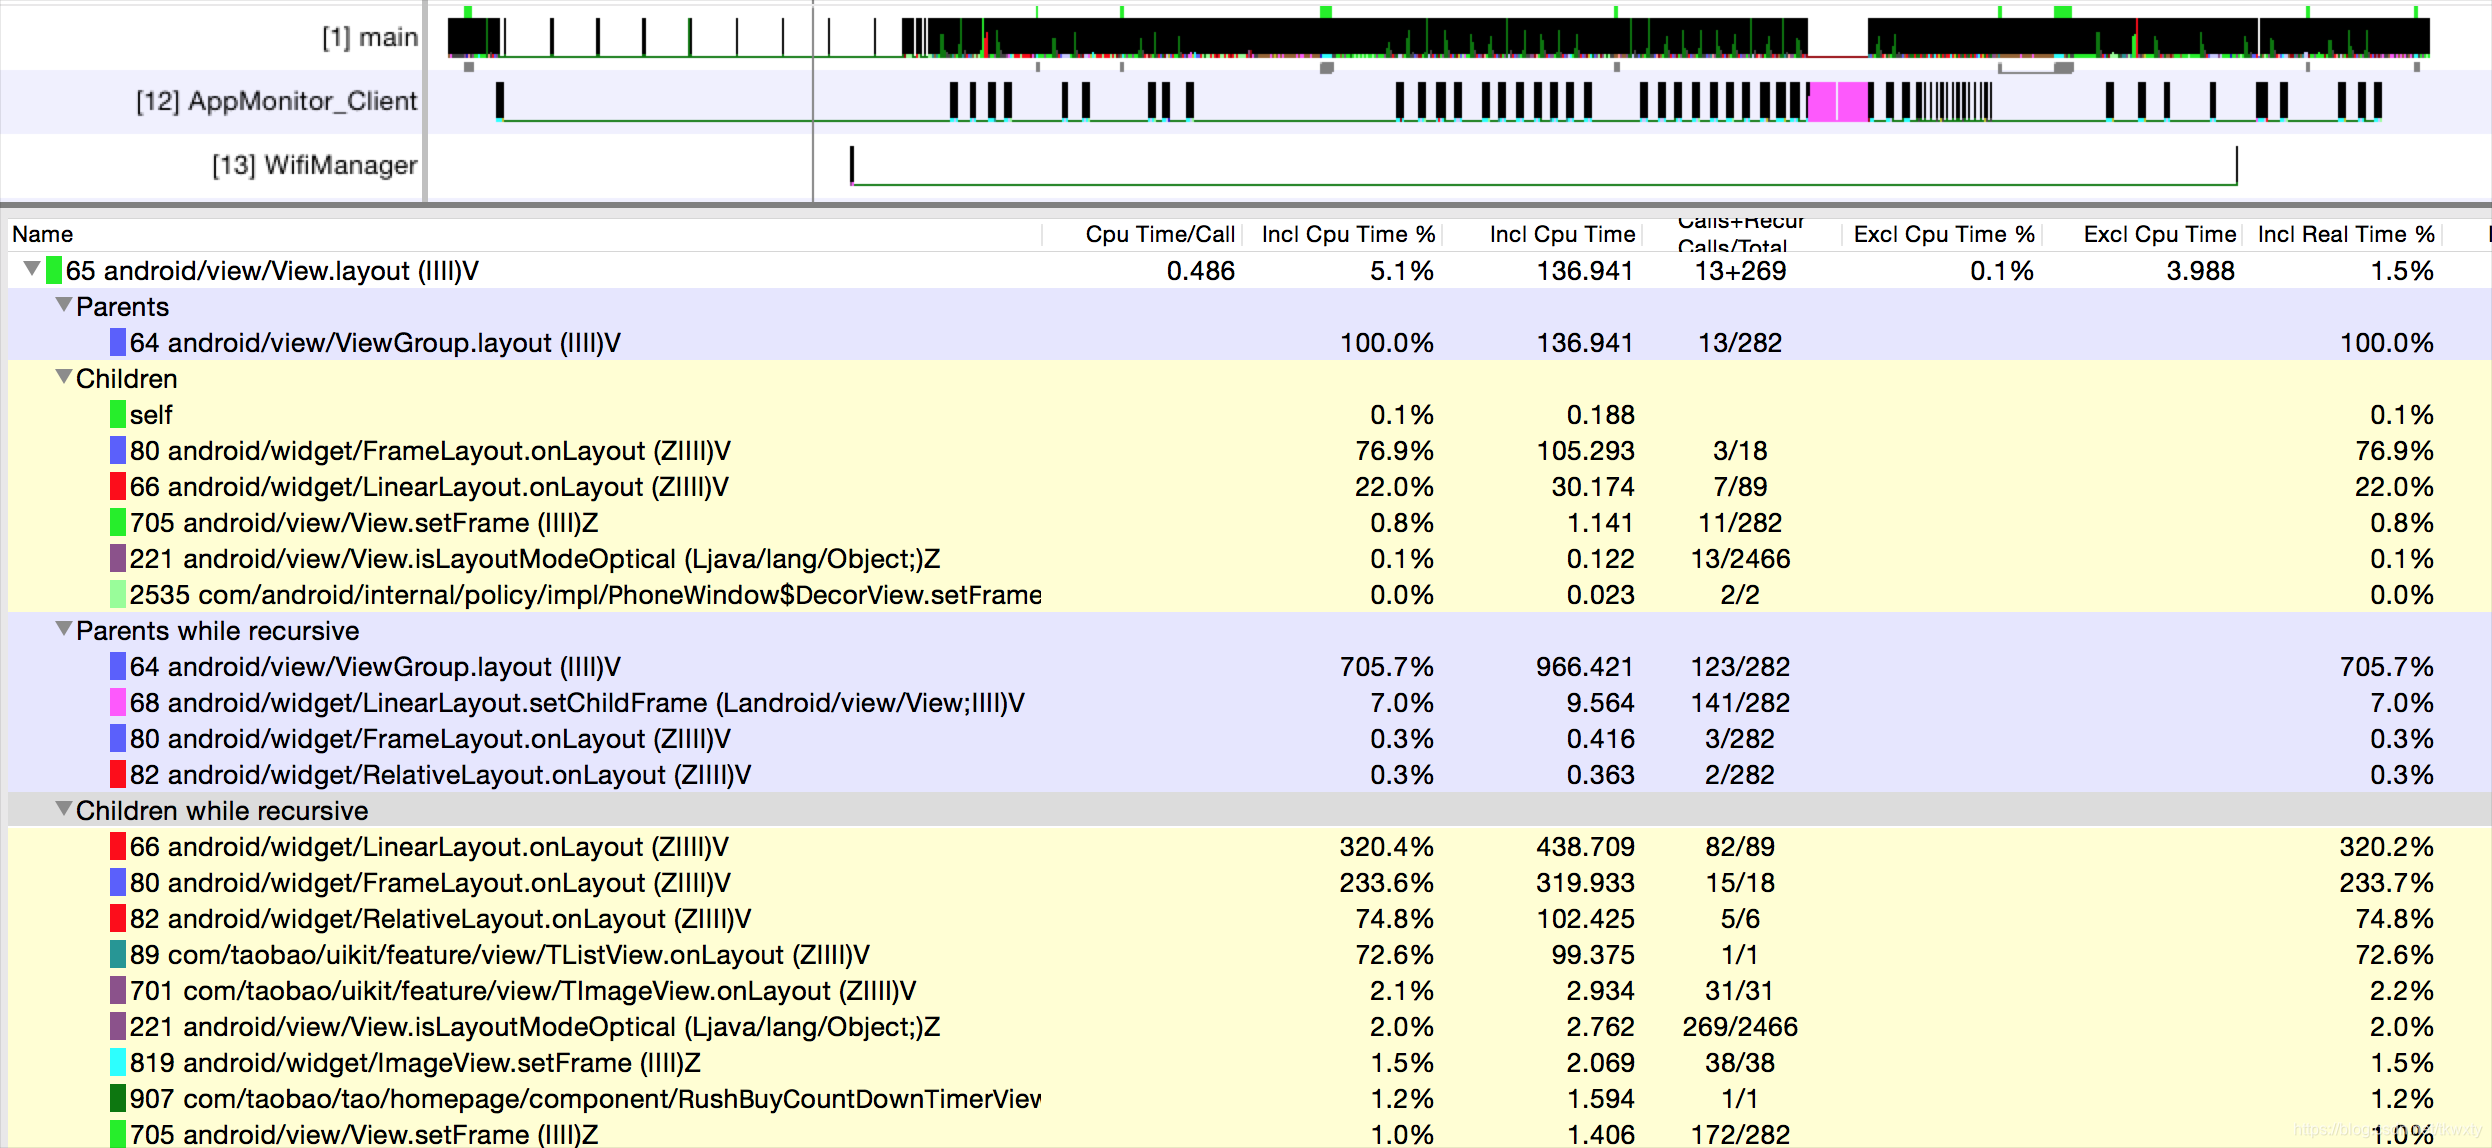Collapse the Children section
This screenshot has width=2492, height=1148.
64,377
